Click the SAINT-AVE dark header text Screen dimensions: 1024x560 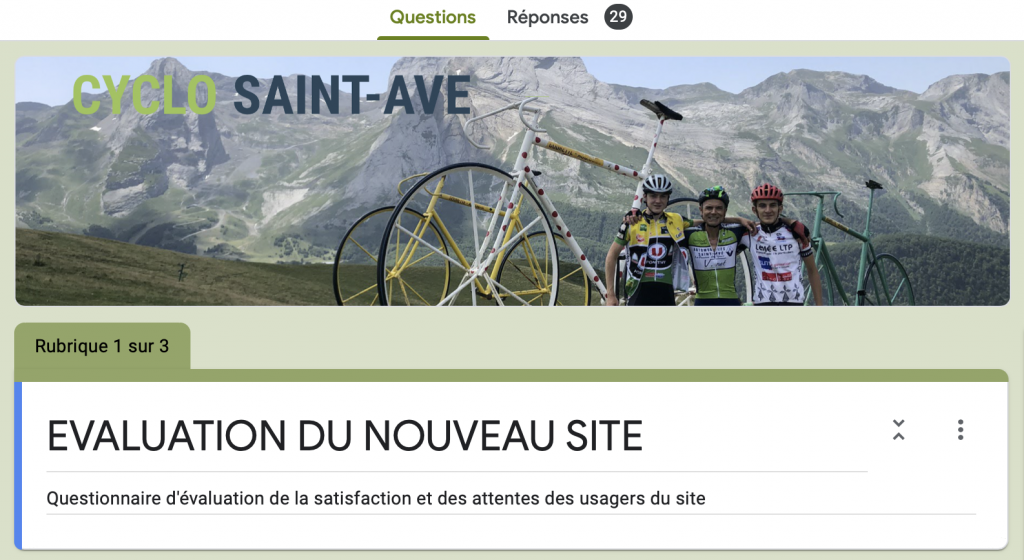(x=352, y=95)
